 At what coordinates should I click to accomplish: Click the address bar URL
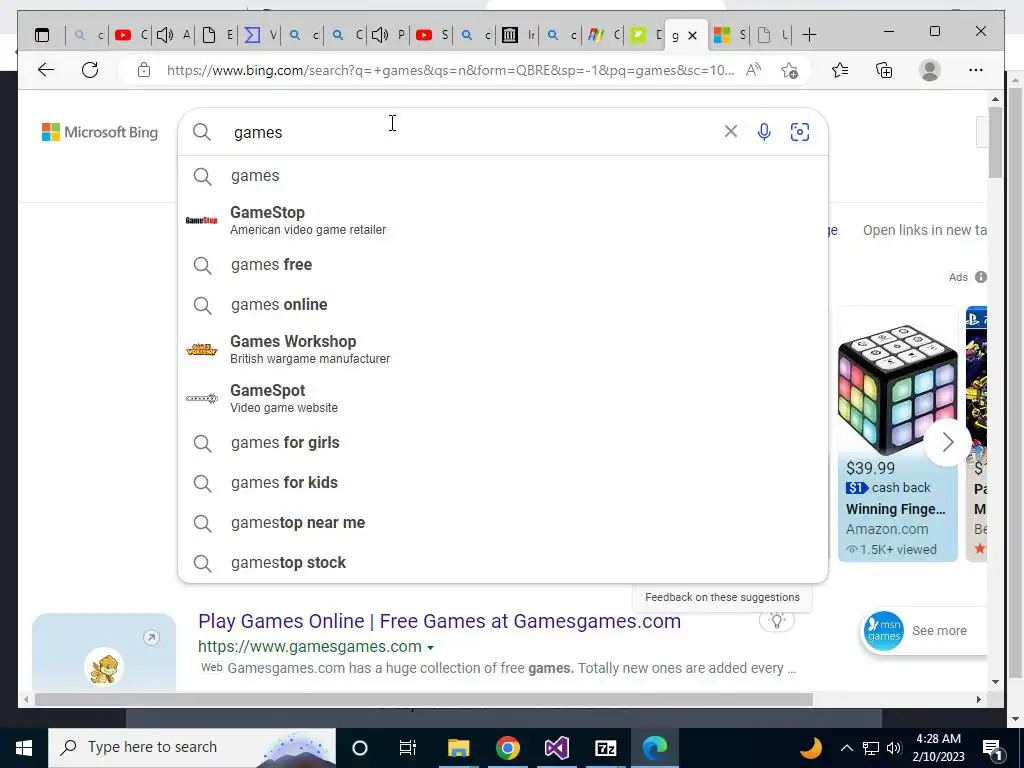[x=451, y=70]
